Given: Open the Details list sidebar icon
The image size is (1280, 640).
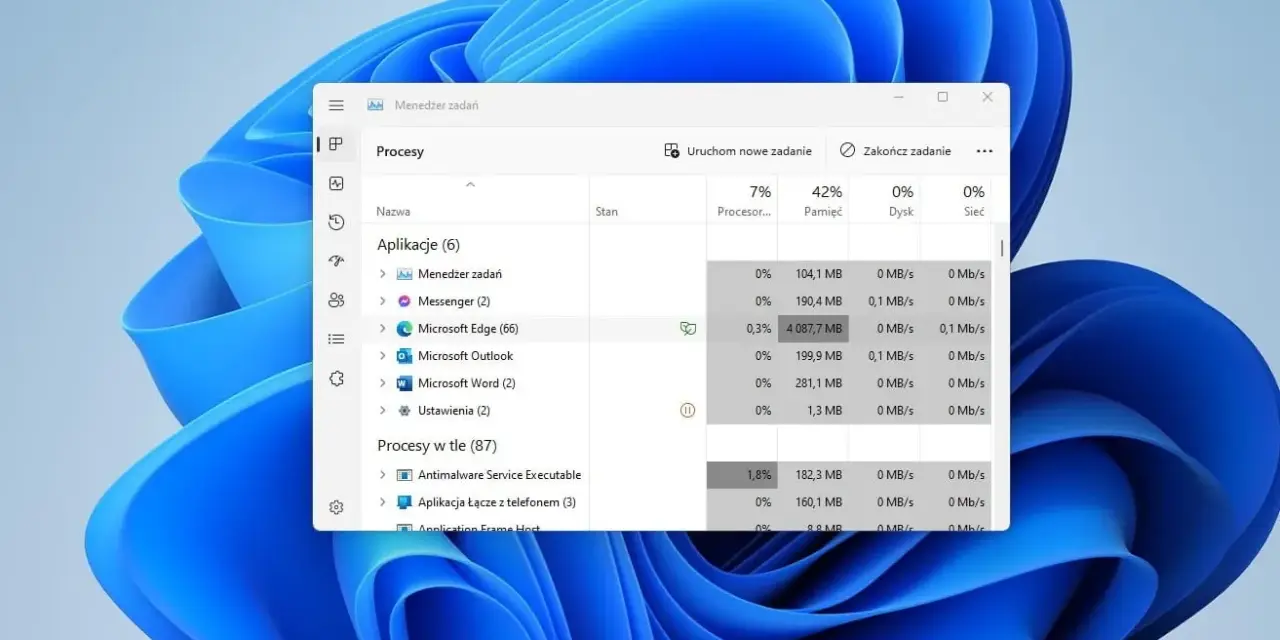Looking at the screenshot, I should 336,339.
